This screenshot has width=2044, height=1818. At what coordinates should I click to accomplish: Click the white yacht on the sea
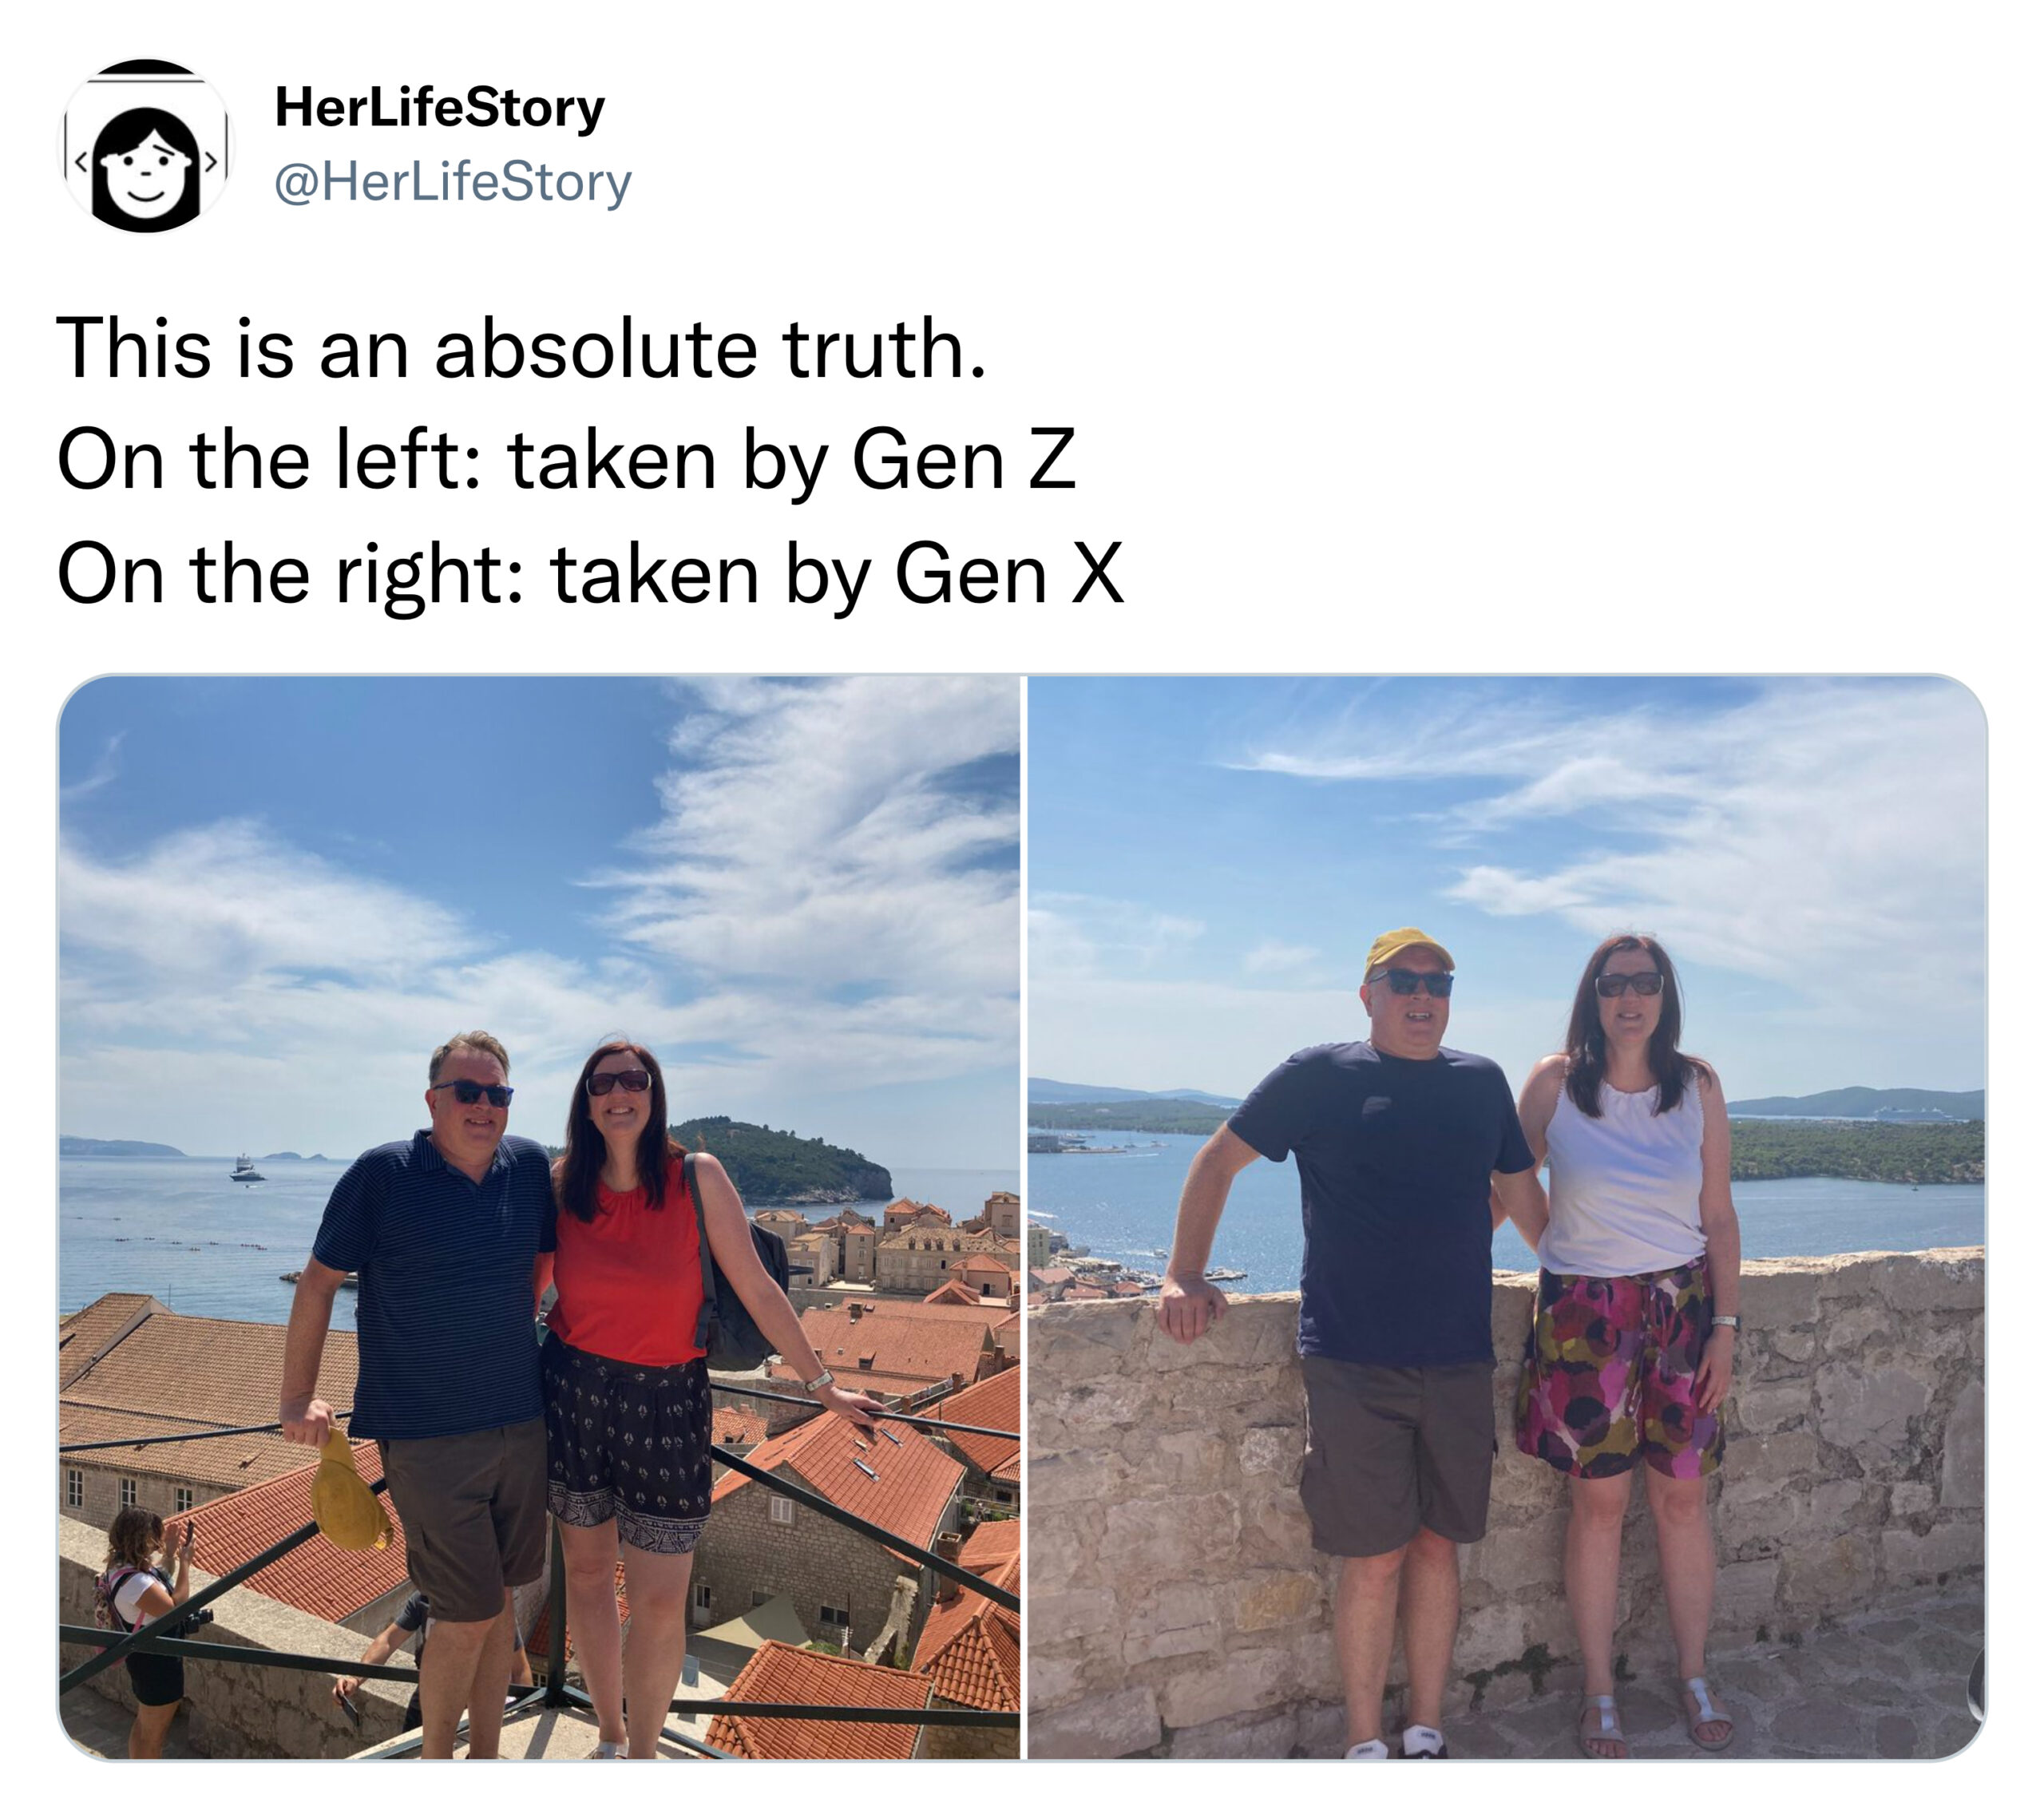(x=246, y=1168)
